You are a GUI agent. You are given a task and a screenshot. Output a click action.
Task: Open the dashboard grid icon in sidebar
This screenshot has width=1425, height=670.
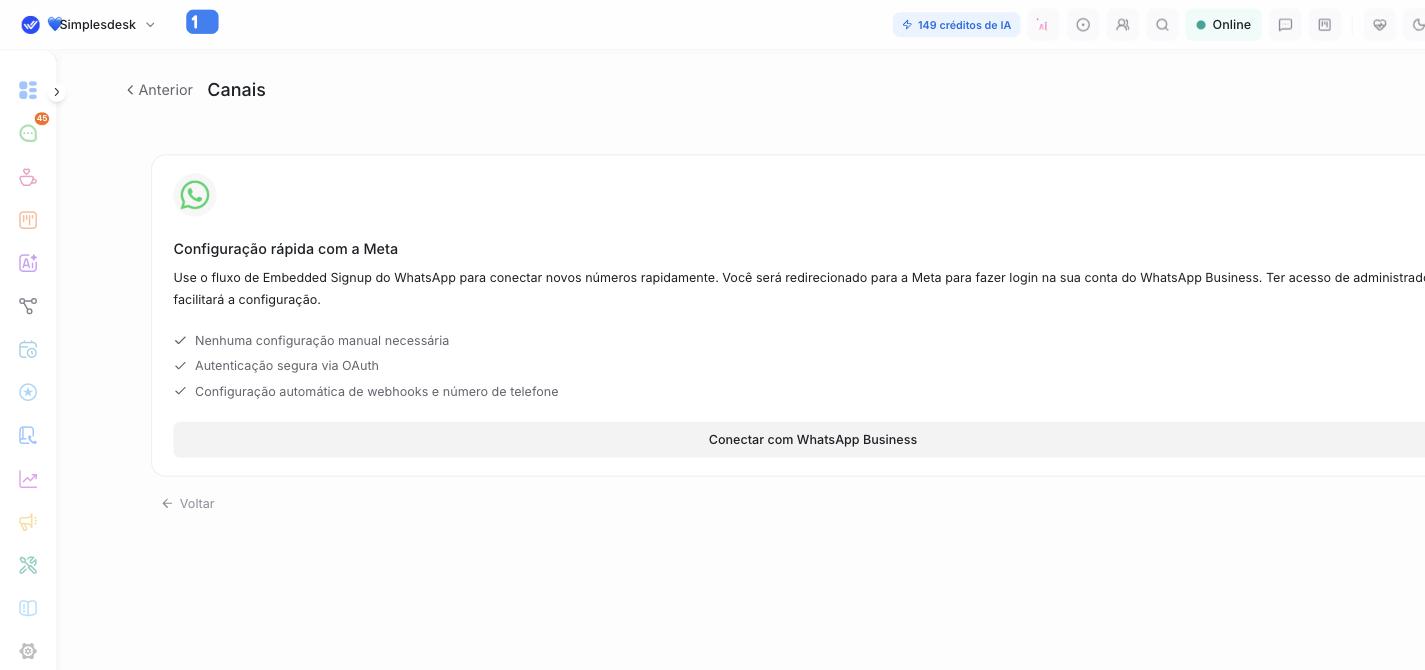pyautogui.click(x=28, y=90)
